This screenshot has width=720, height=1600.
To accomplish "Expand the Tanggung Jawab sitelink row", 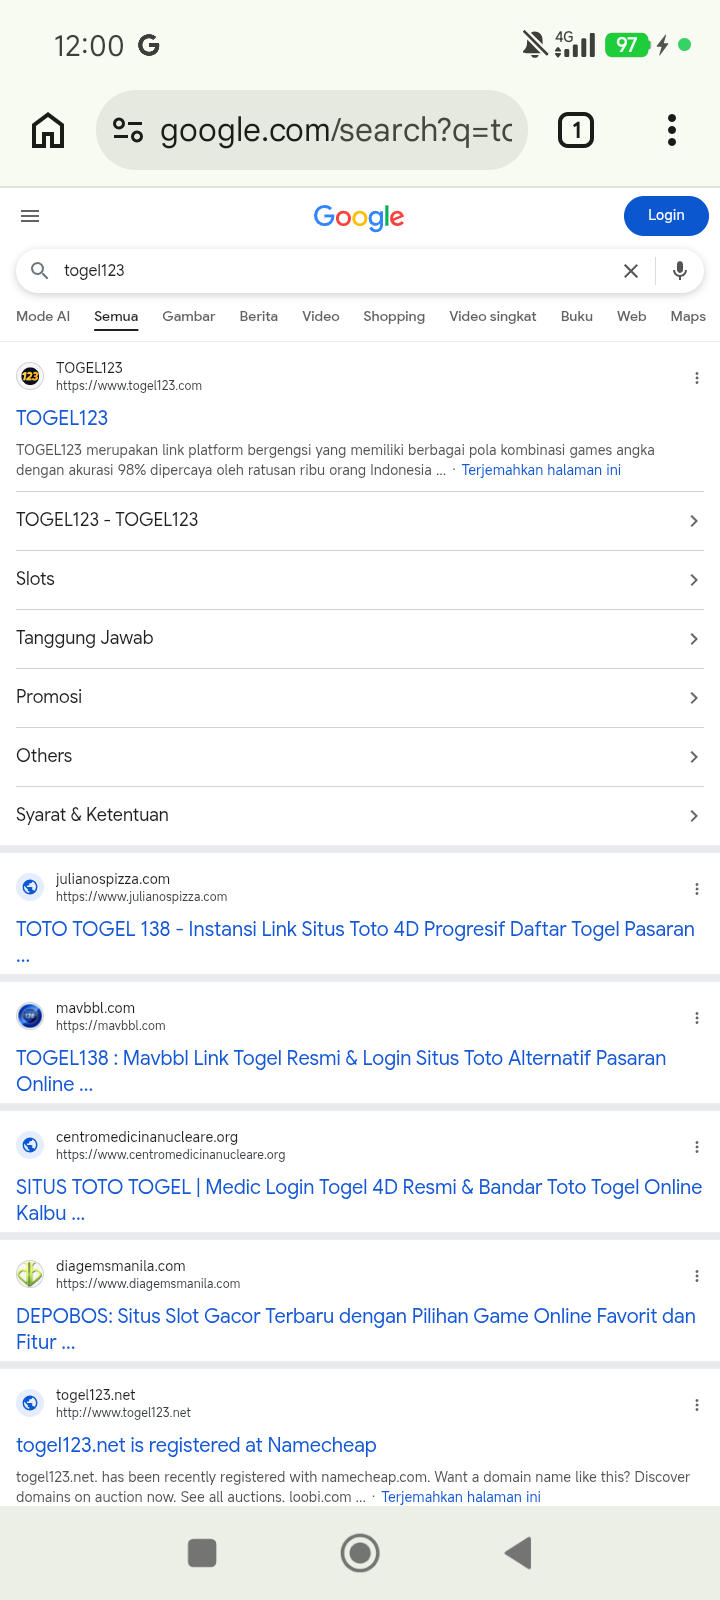I will click(360, 639).
